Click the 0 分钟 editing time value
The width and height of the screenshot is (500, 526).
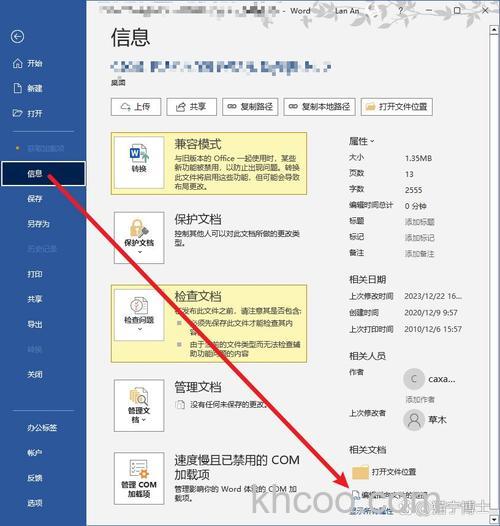pos(415,206)
